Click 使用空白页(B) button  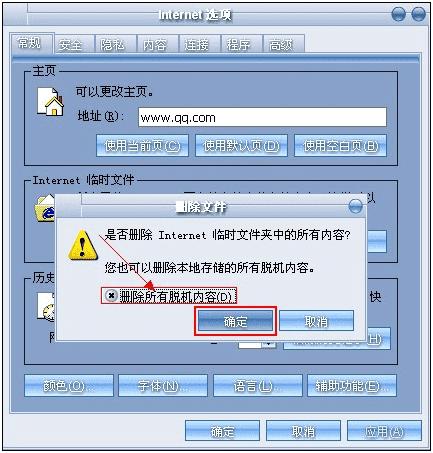(340, 146)
